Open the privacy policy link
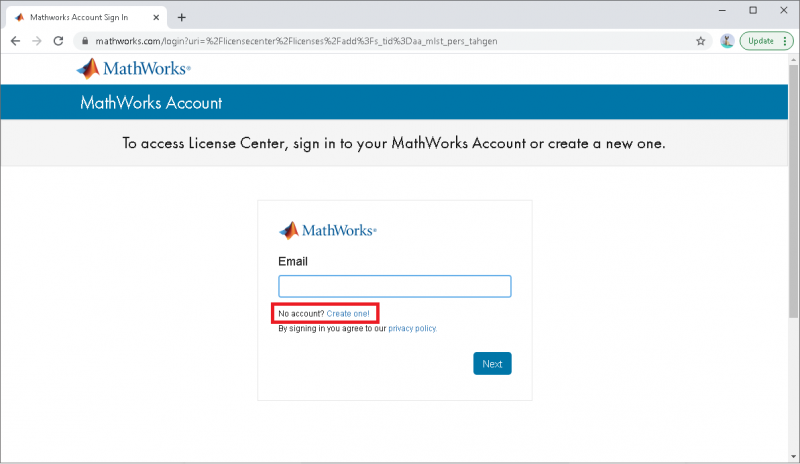This screenshot has width=800, height=464. (x=412, y=328)
